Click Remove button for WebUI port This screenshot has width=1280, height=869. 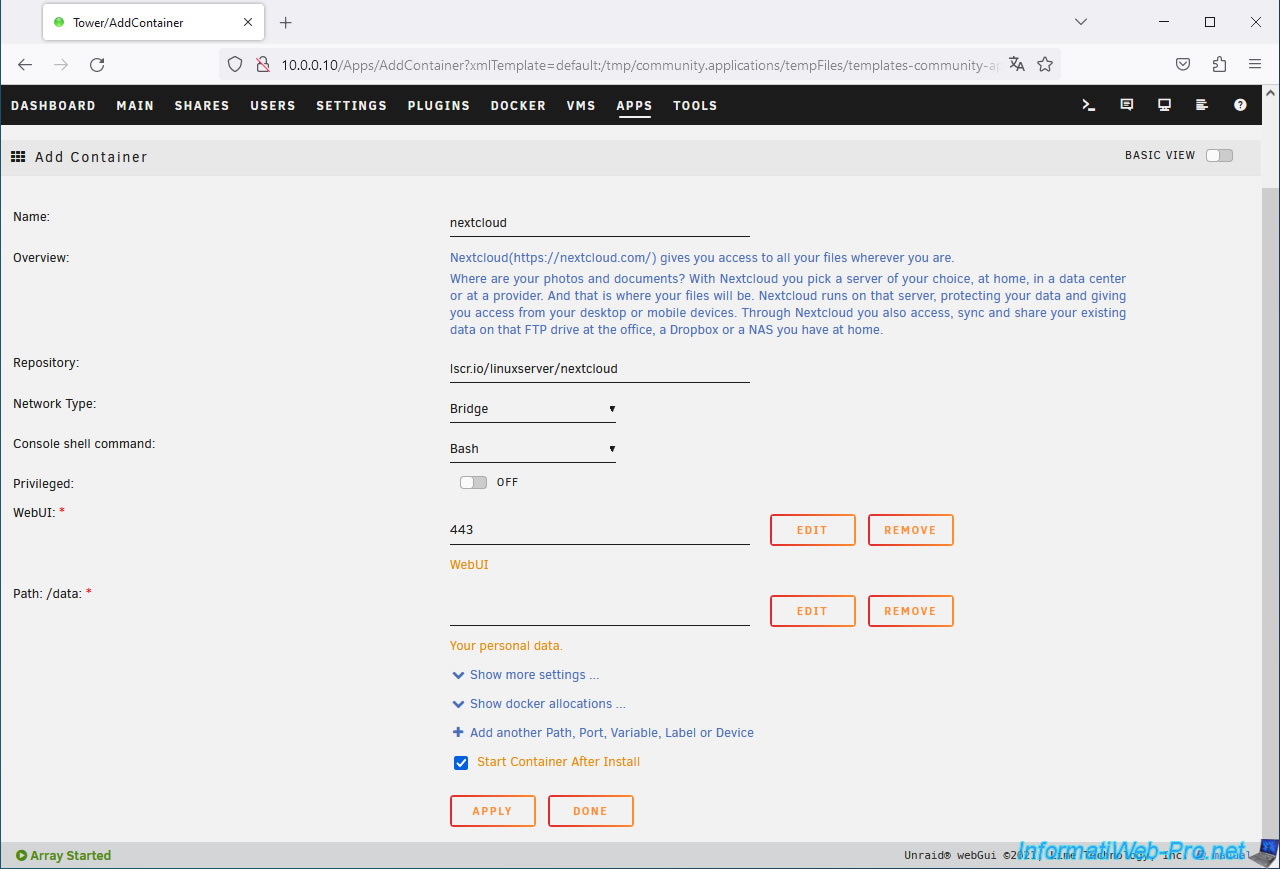910,530
